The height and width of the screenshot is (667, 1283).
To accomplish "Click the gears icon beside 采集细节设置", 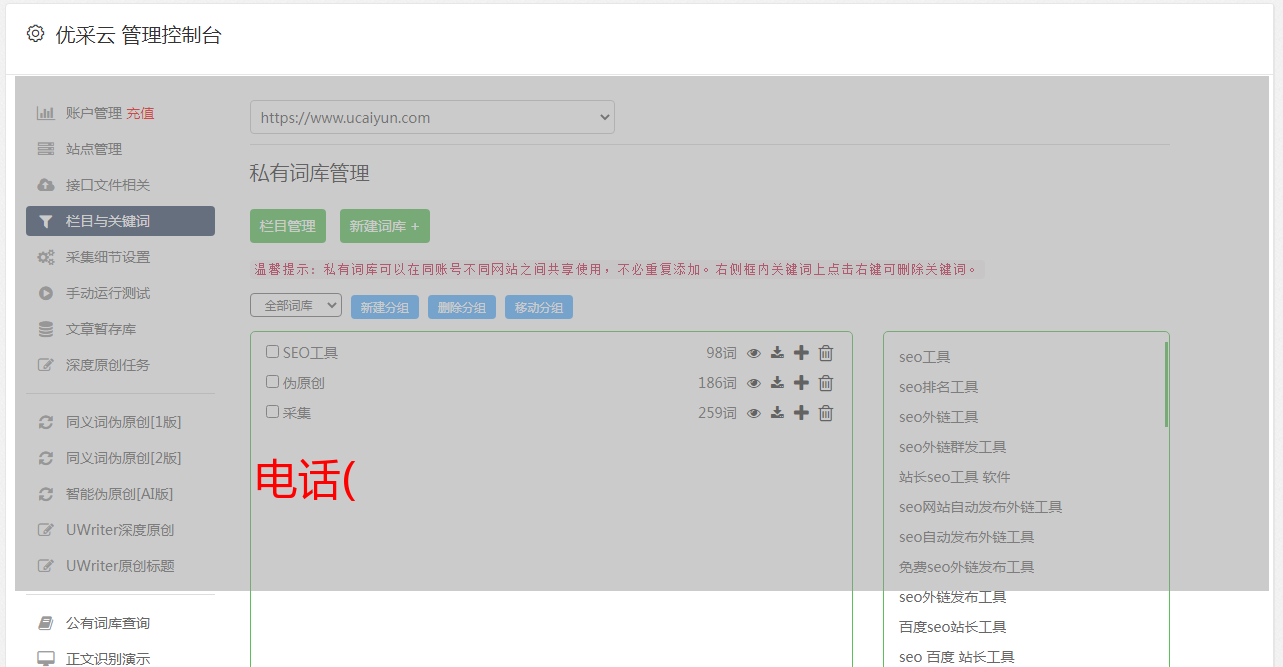I will (x=46, y=257).
